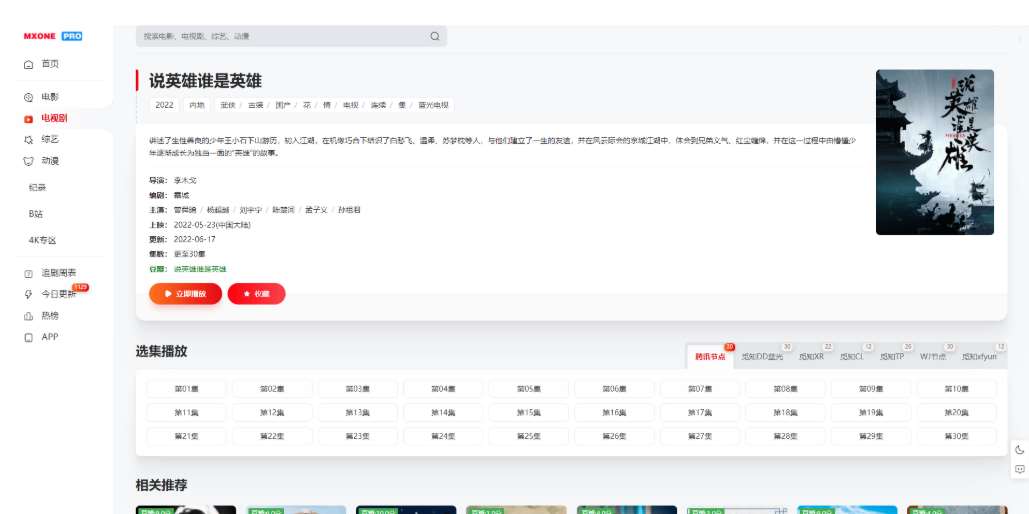Play episode 第13集
Screen dimensions: 1029x514
coord(358,413)
